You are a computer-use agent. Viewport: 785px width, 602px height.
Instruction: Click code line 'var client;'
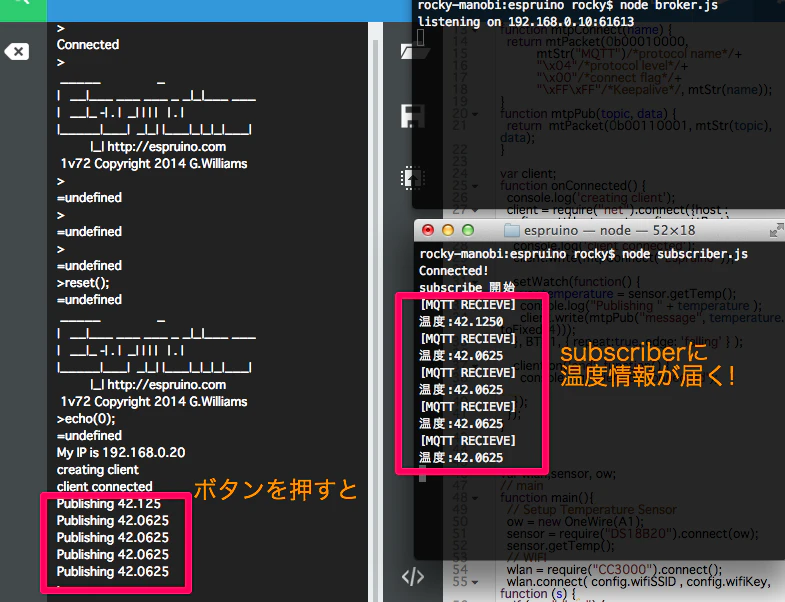[x=528, y=174]
